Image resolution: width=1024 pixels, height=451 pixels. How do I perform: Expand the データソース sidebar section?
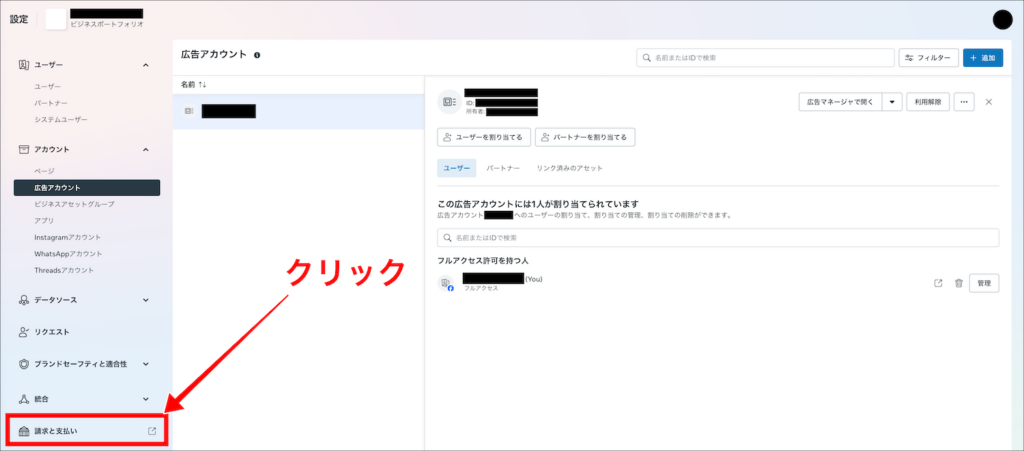[x=146, y=300]
